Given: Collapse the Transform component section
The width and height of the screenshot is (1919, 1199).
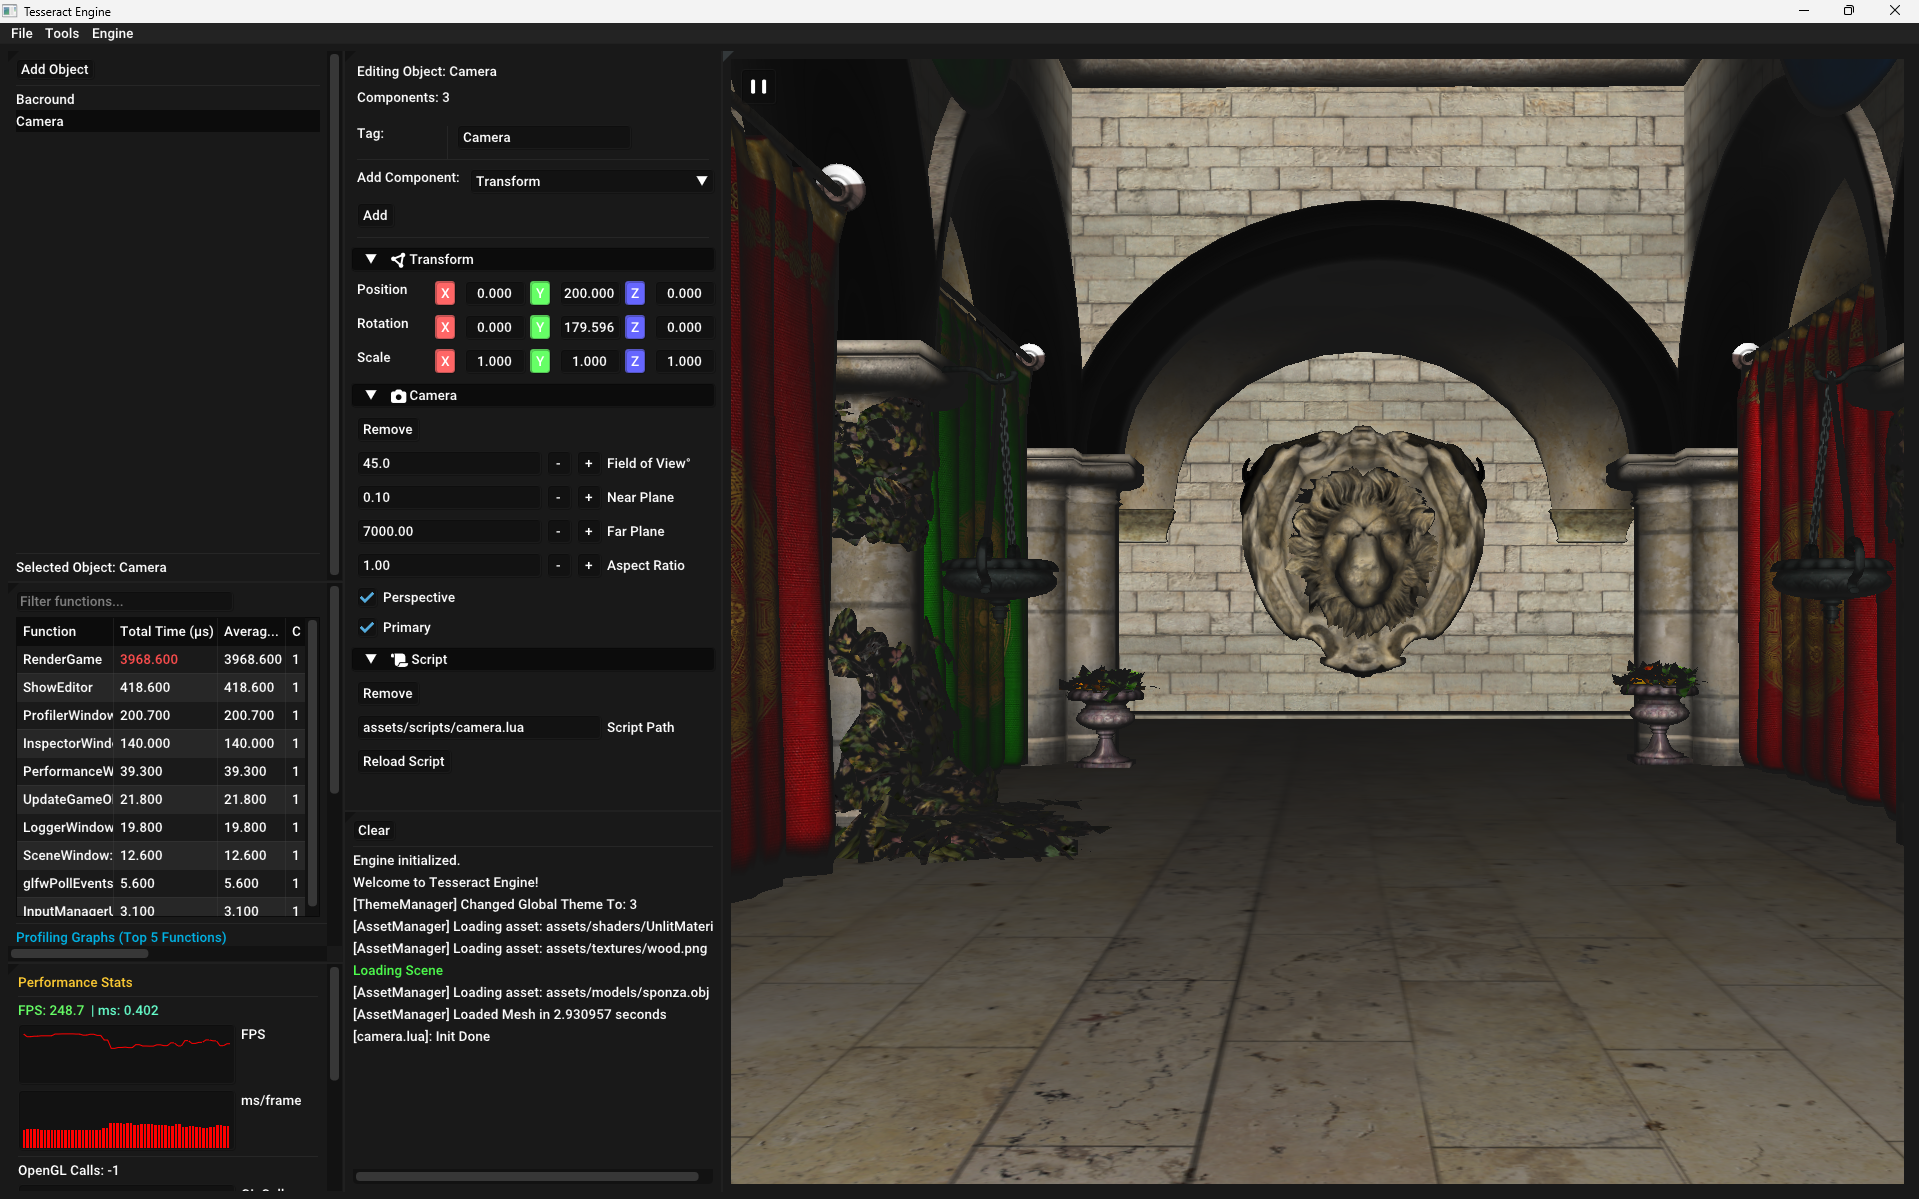Looking at the screenshot, I should point(371,259).
